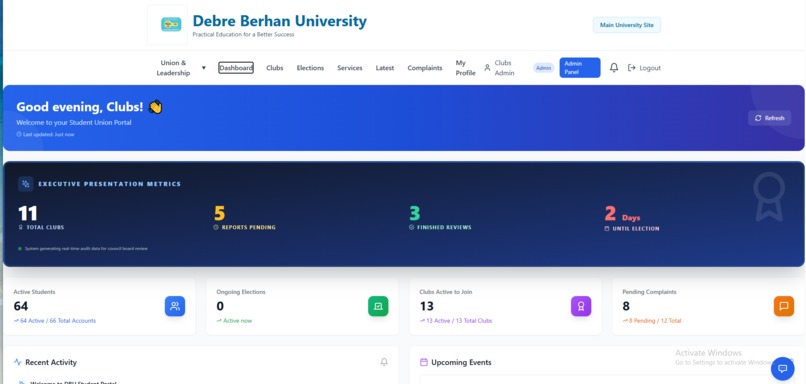The height and width of the screenshot is (384, 806).
Task: Click the Upcoming Events heading
Action: [x=461, y=362]
